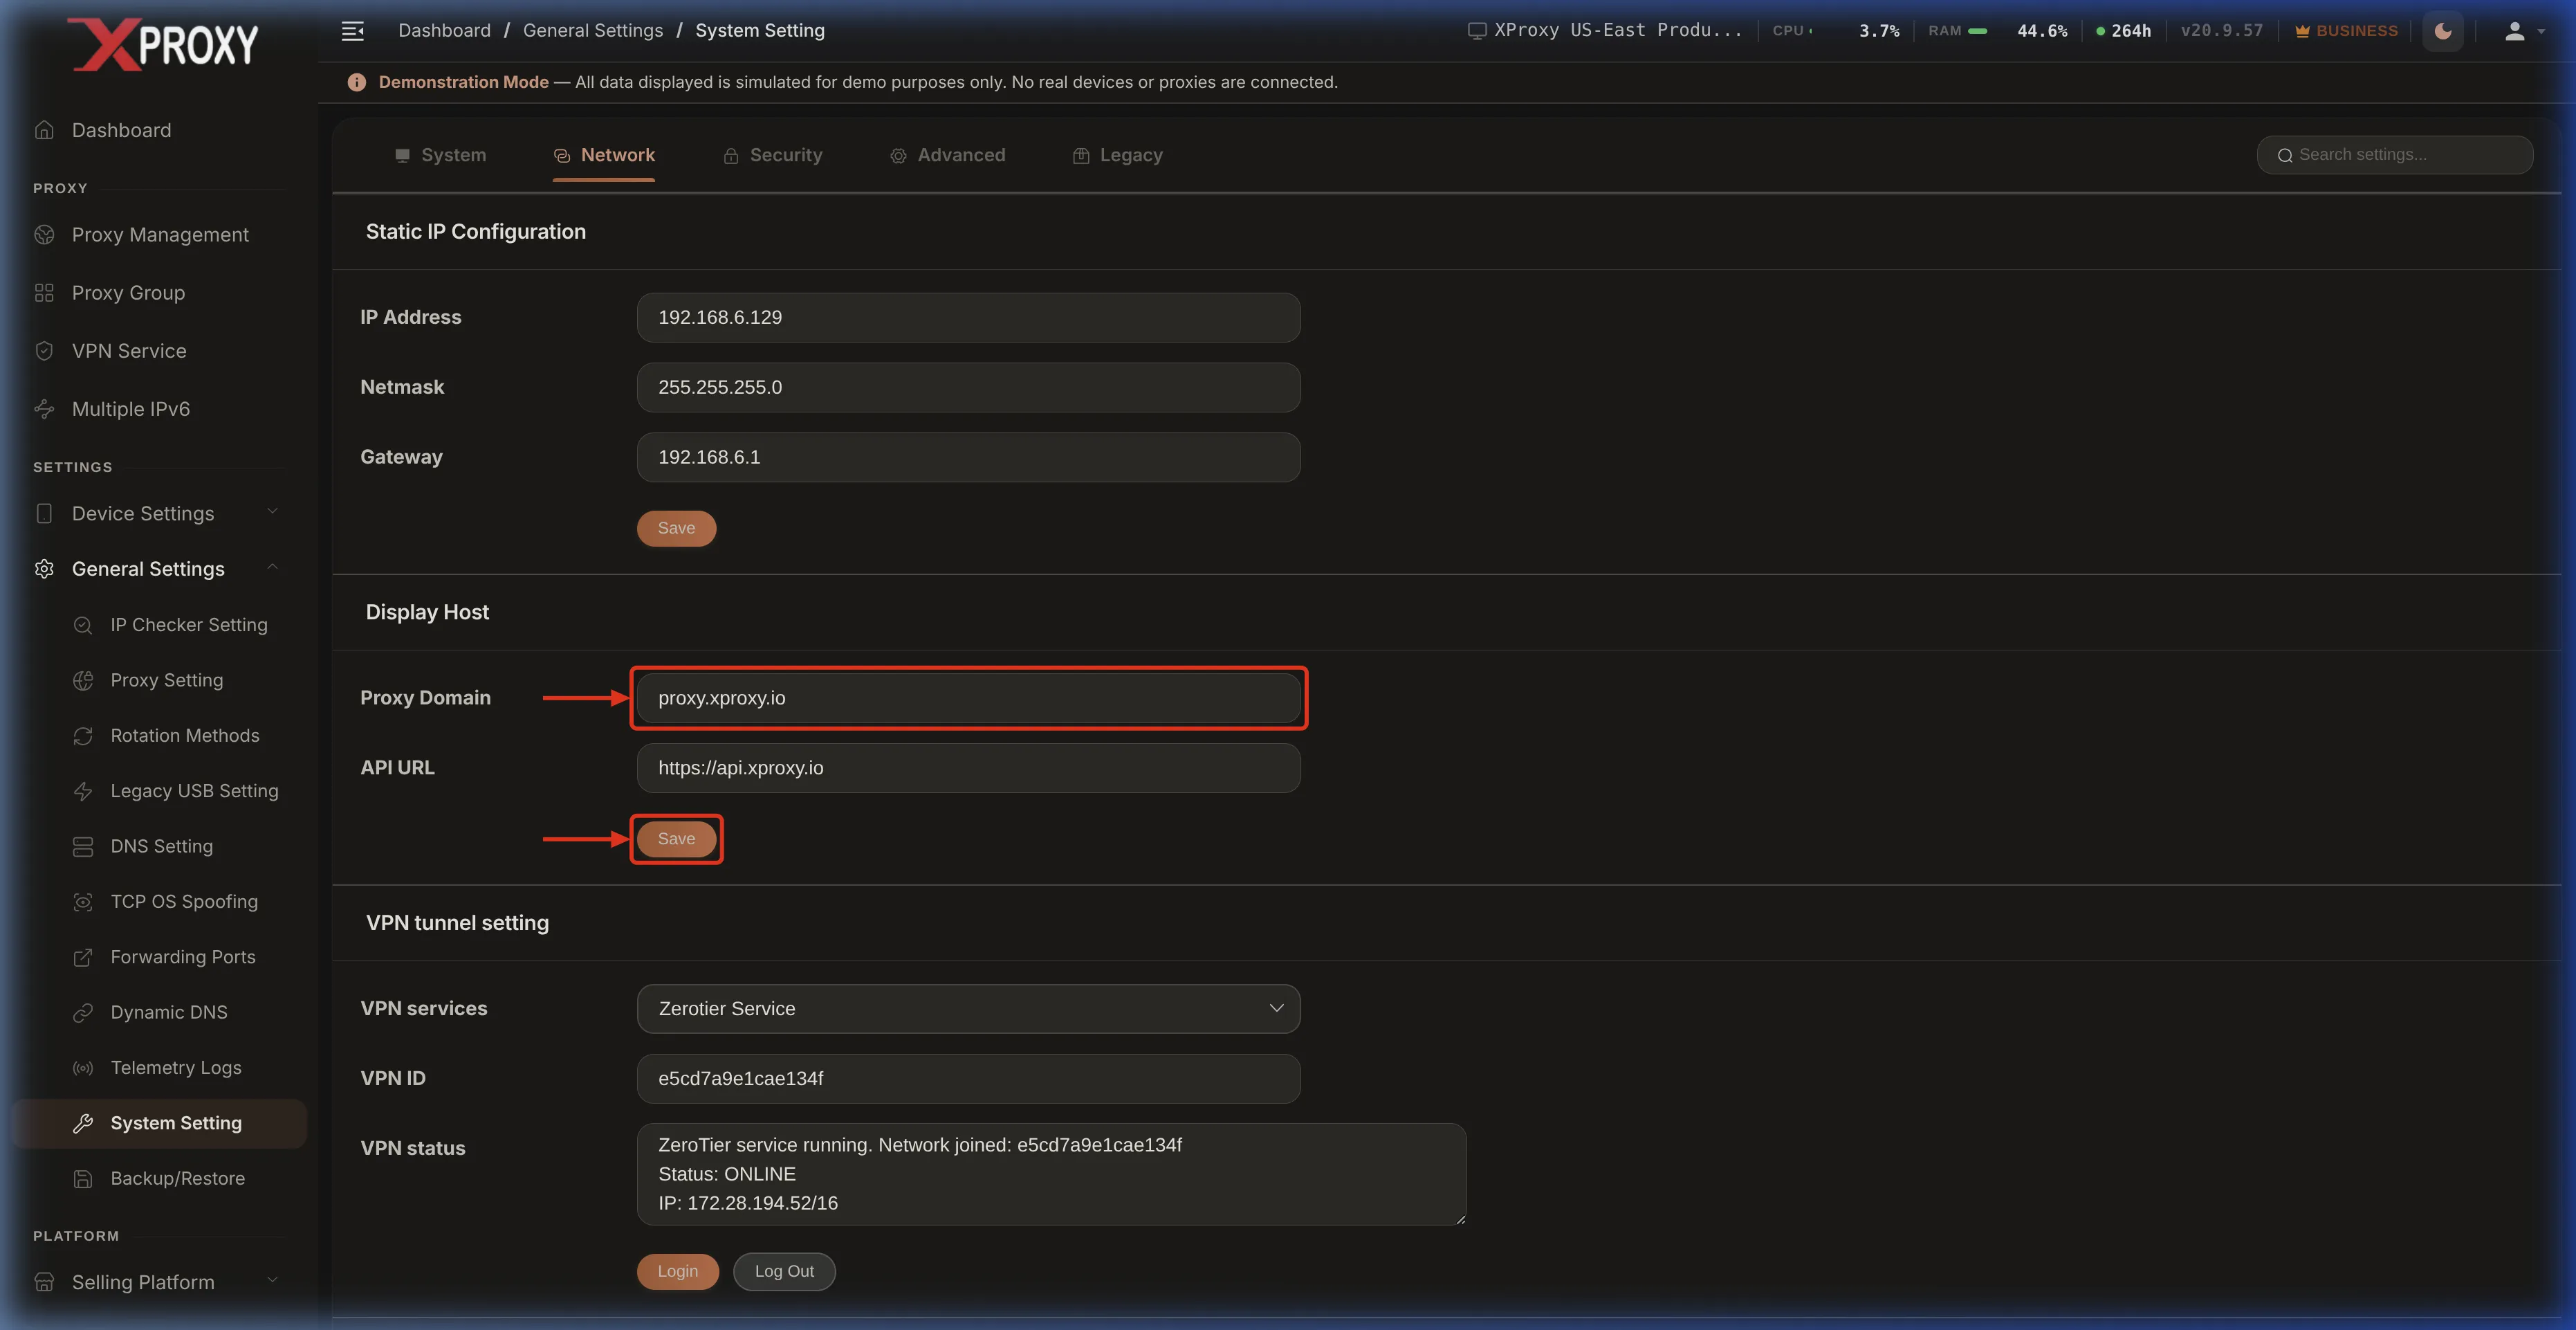Image resolution: width=2576 pixels, height=1330 pixels.
Task: Switch to the System tab
Action: click(x=440, y=155)
